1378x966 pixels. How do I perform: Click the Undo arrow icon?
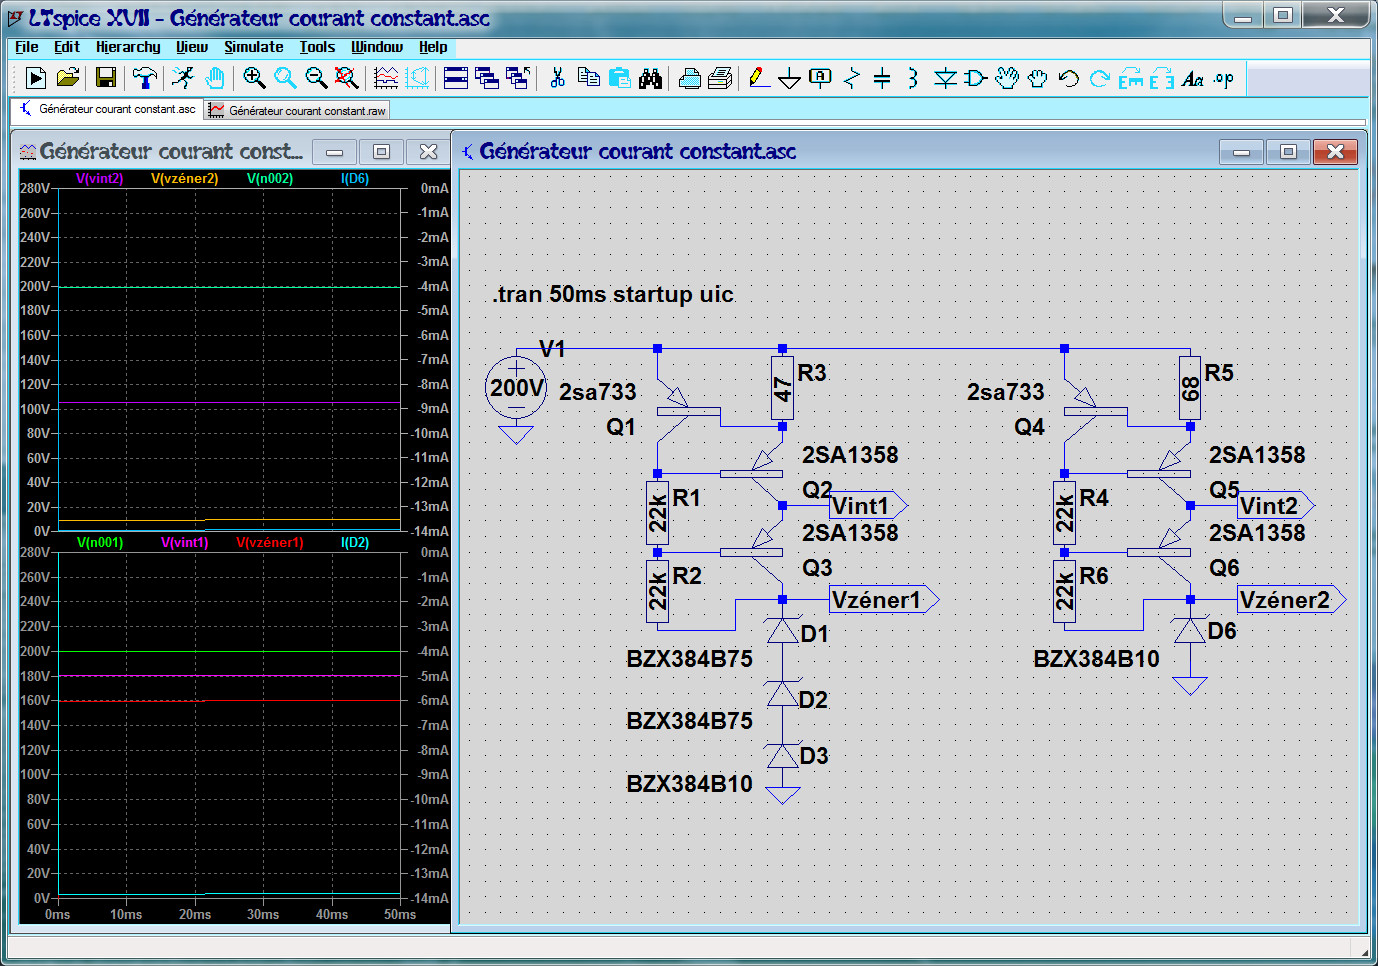coord(1068,78)
